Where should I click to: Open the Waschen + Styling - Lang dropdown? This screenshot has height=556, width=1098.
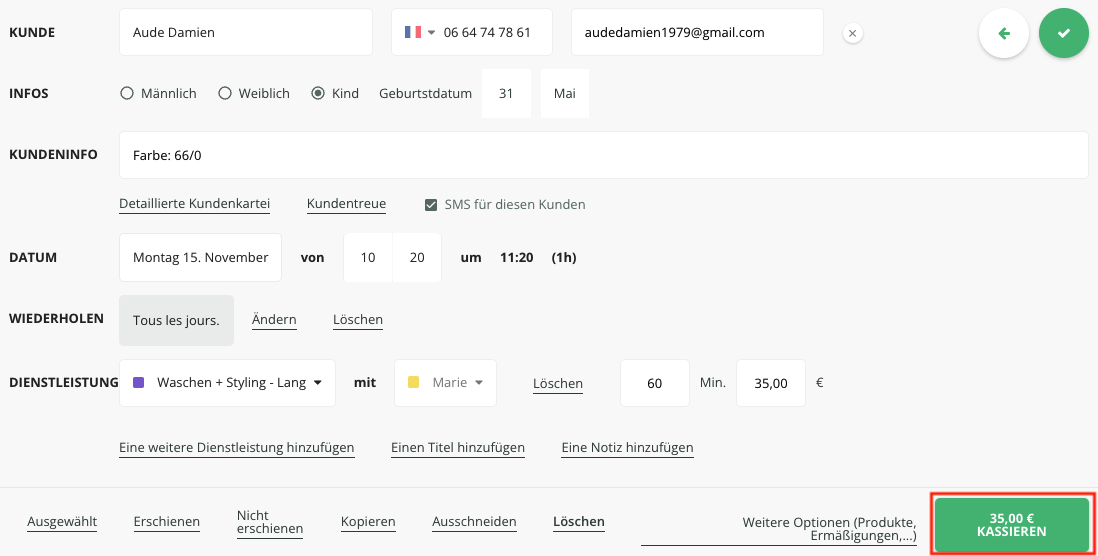point(227,383)
